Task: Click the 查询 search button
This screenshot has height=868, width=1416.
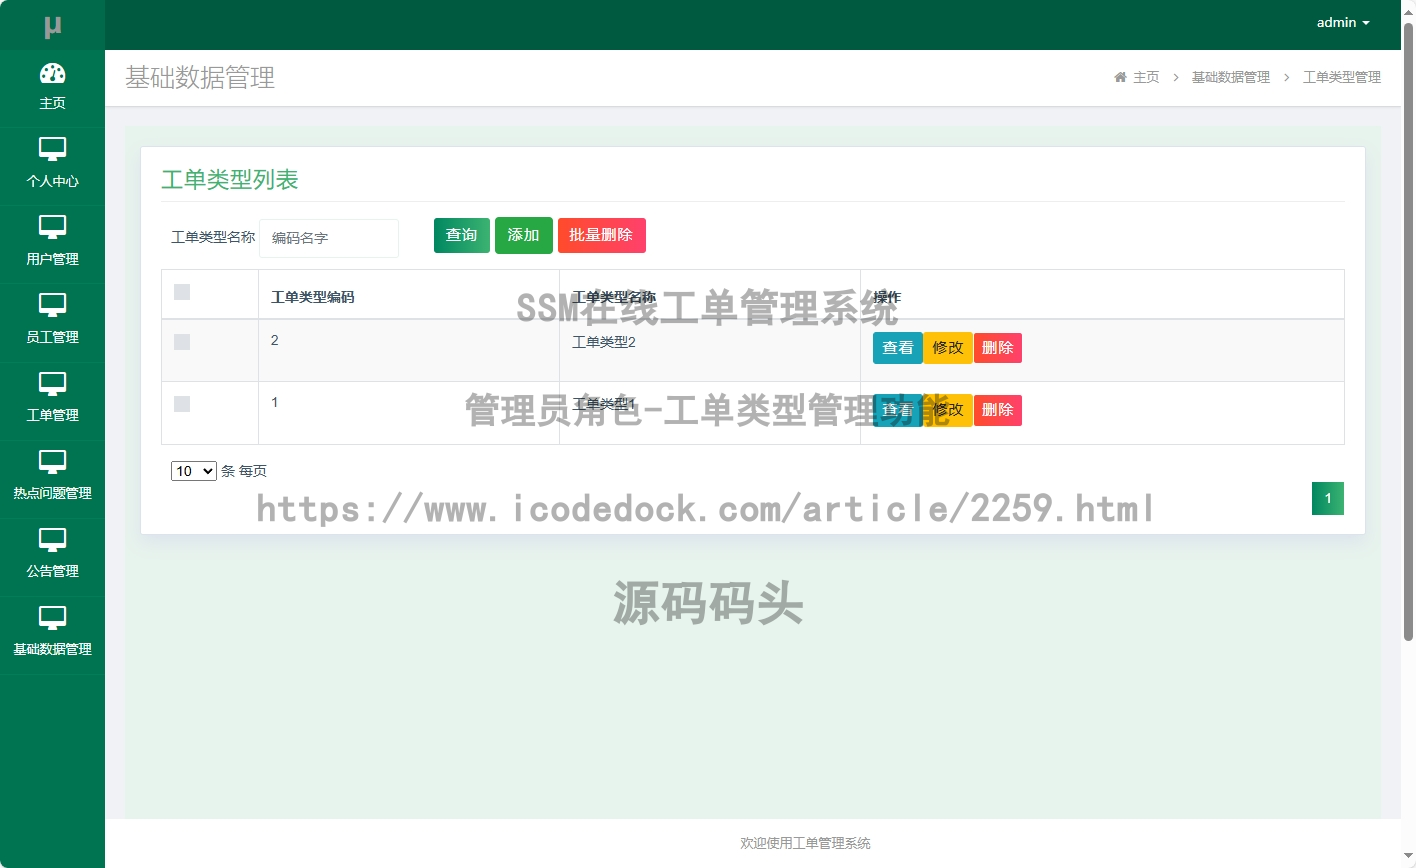Action: click(x=462, y=235)
